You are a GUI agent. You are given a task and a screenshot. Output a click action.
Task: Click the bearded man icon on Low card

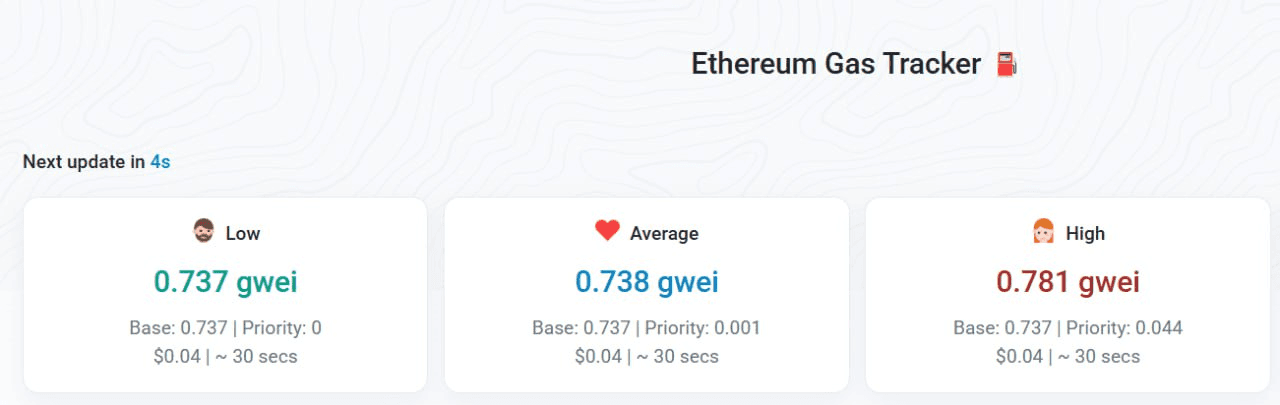203,232
